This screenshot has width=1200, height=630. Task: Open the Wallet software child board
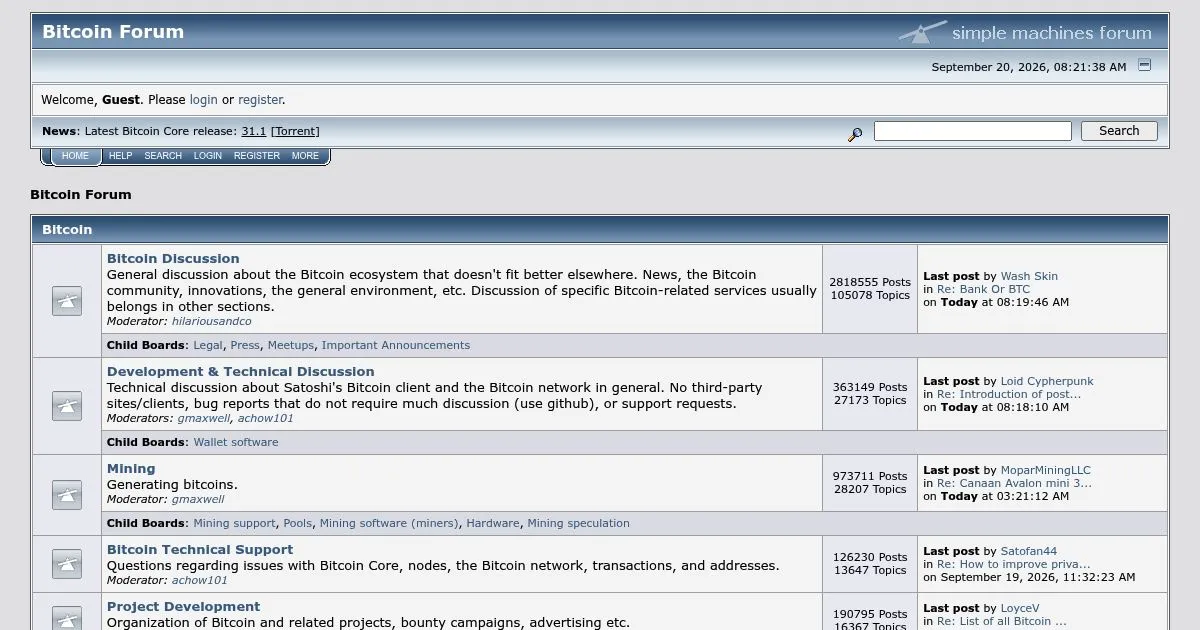click(x=236, y=442)
